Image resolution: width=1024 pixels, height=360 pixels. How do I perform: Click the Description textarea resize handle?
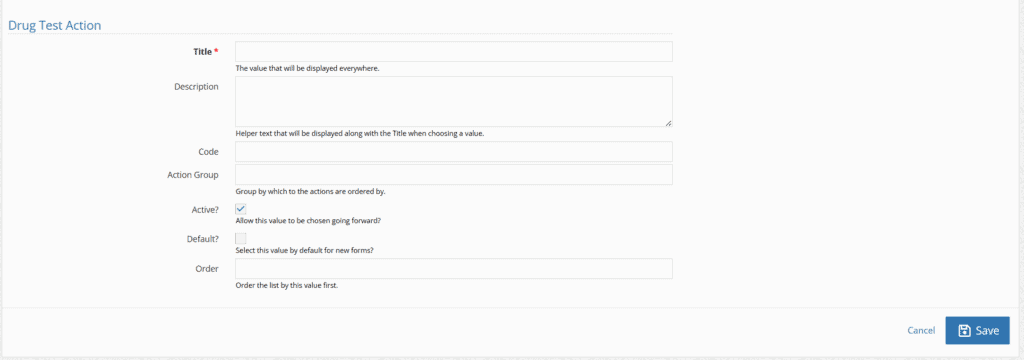668,122
